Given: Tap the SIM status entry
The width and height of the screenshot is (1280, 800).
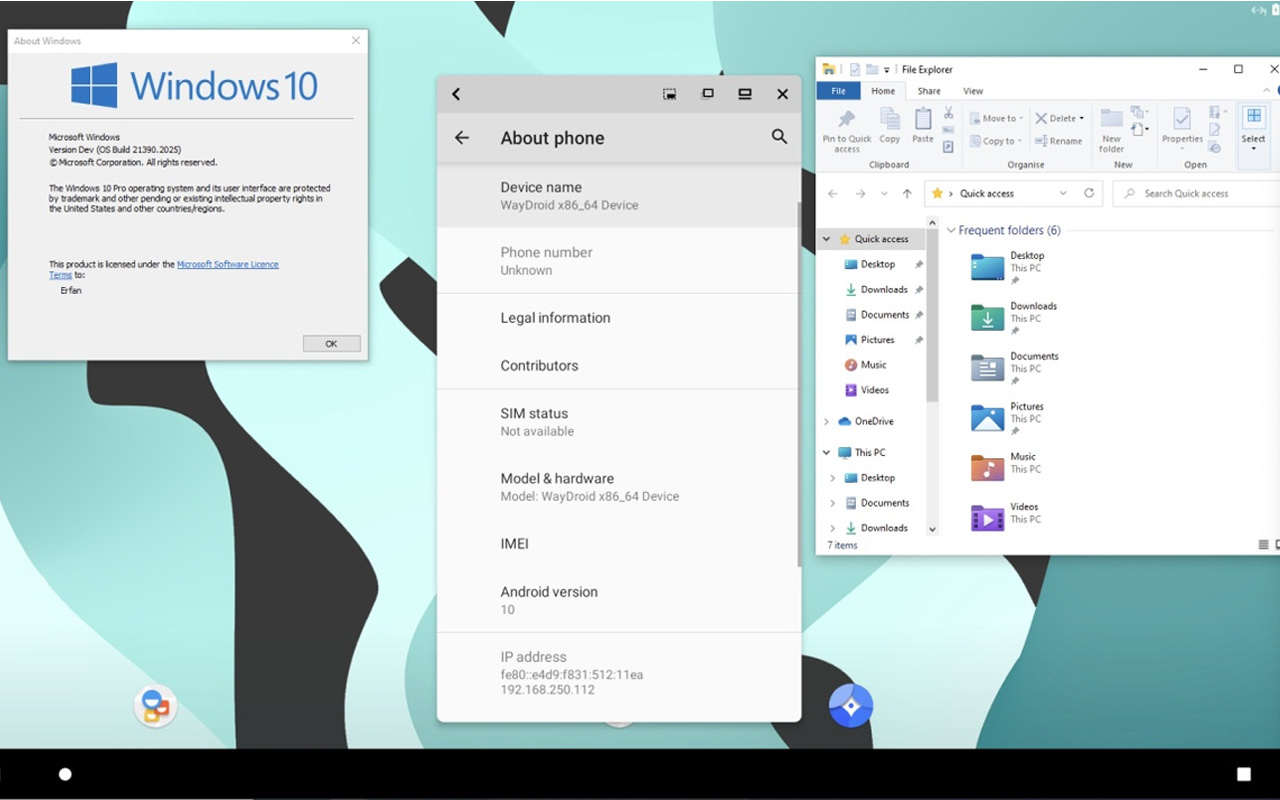Looking at the screenshot, I should coord(618,422).
